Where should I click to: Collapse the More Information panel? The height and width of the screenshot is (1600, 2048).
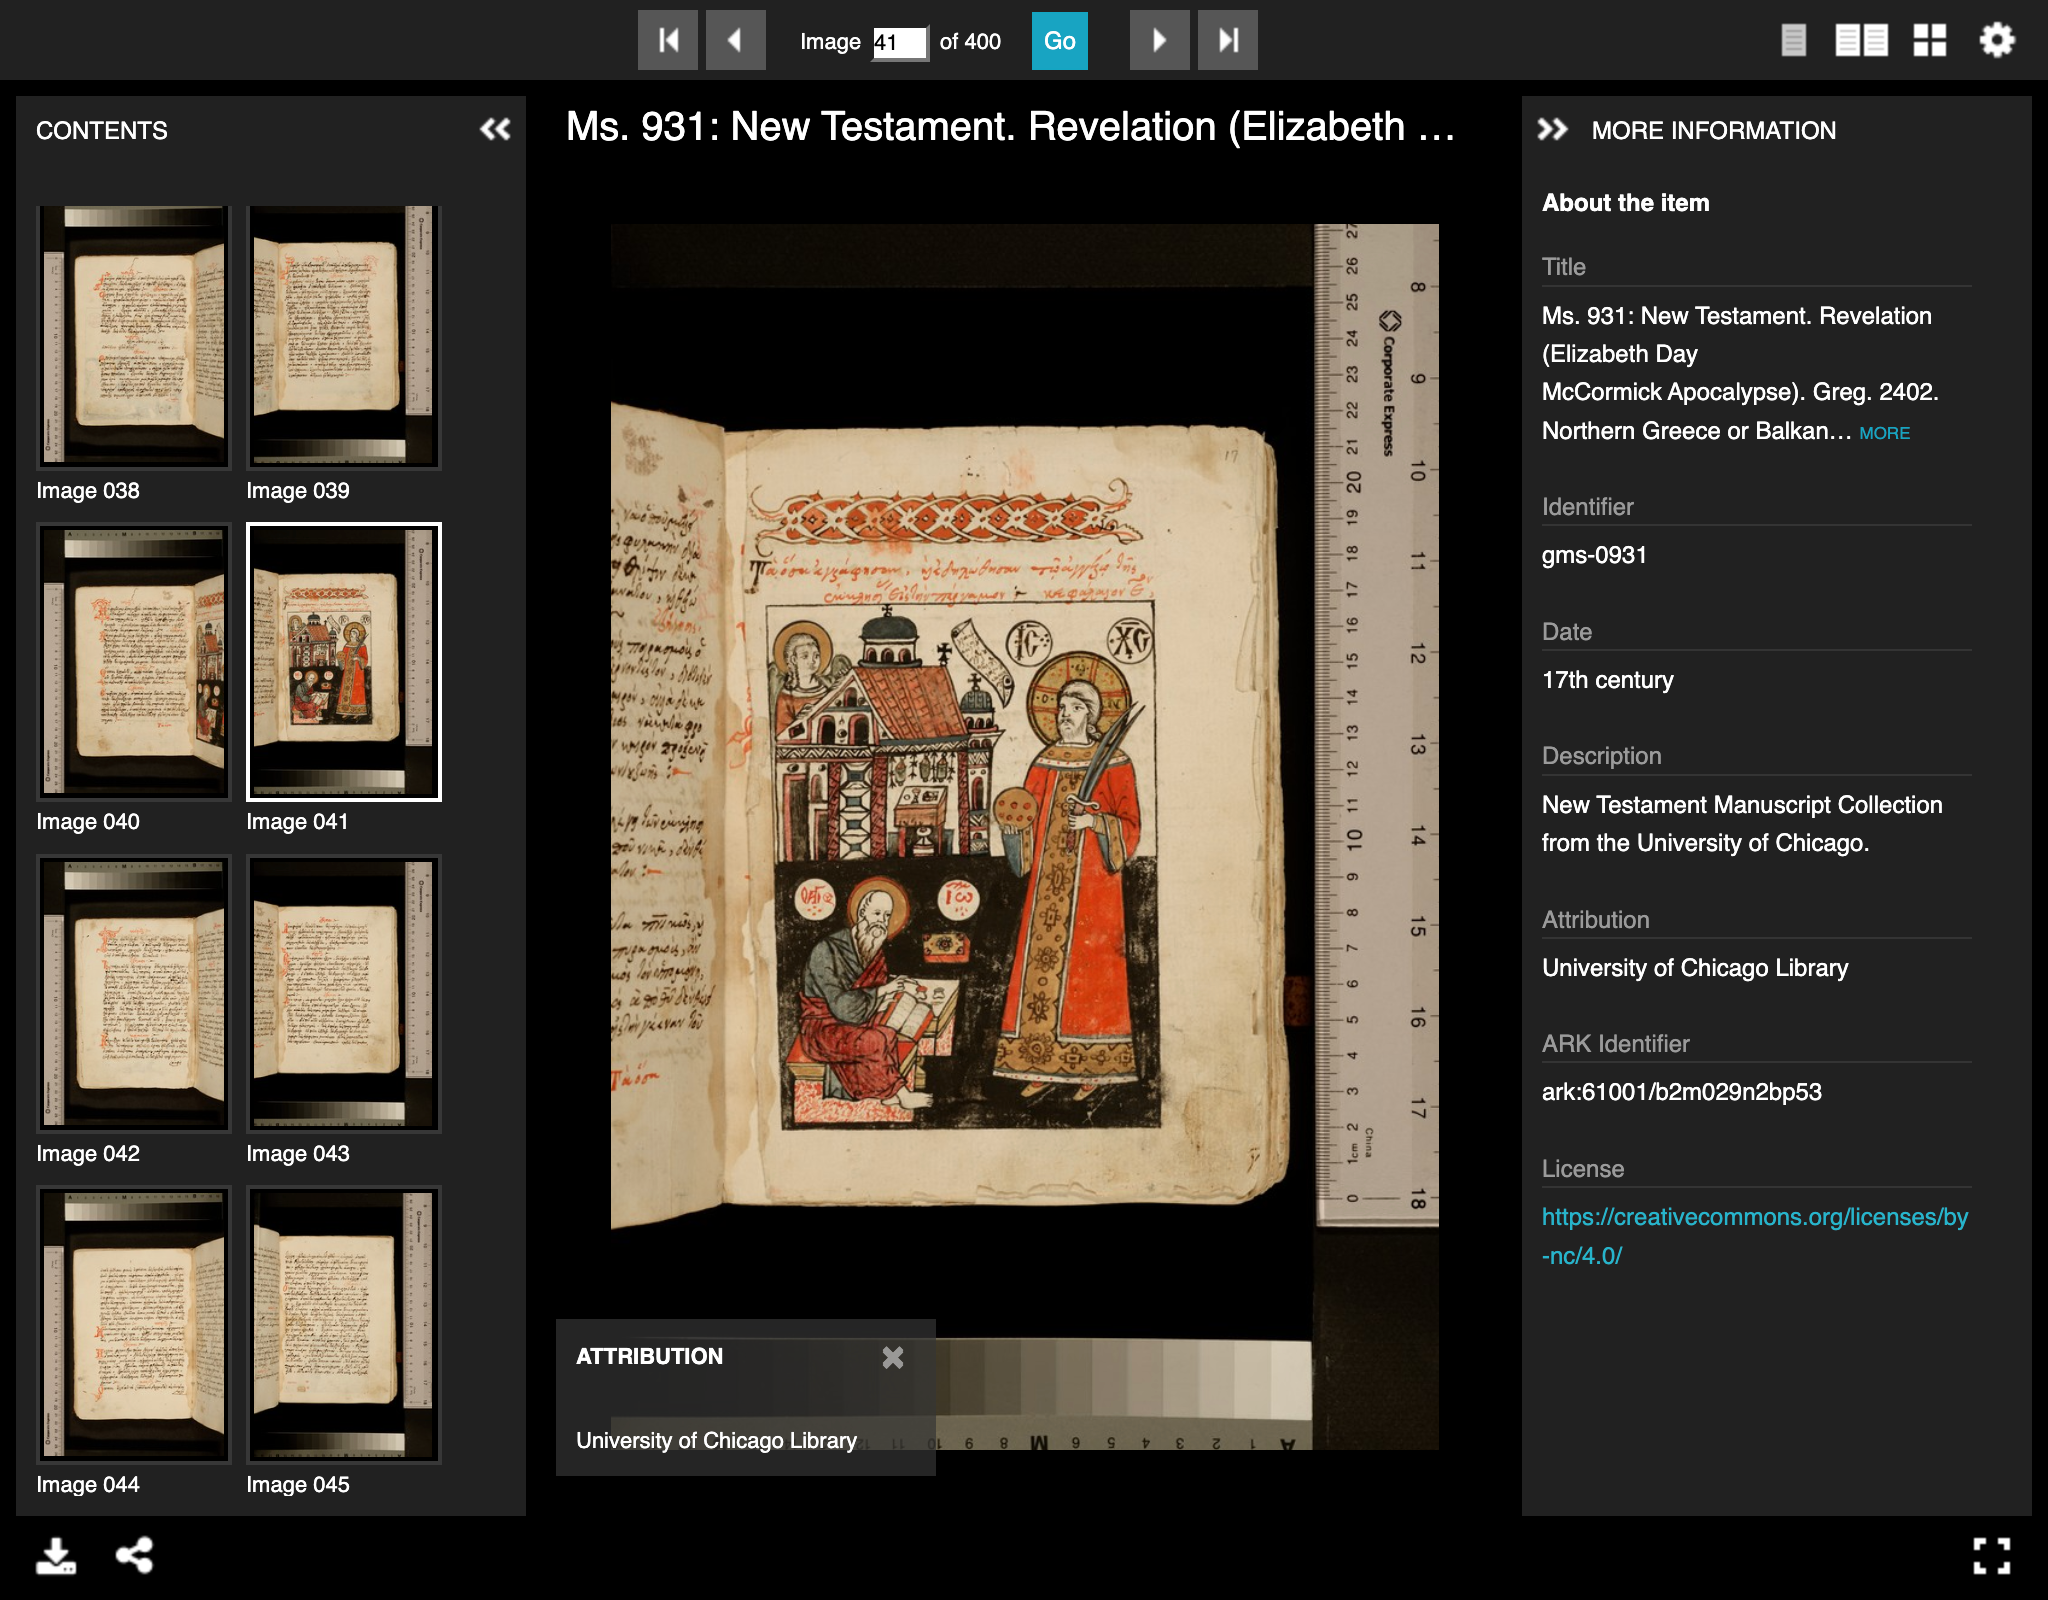pyautogui.click(x=1552, y=129)
